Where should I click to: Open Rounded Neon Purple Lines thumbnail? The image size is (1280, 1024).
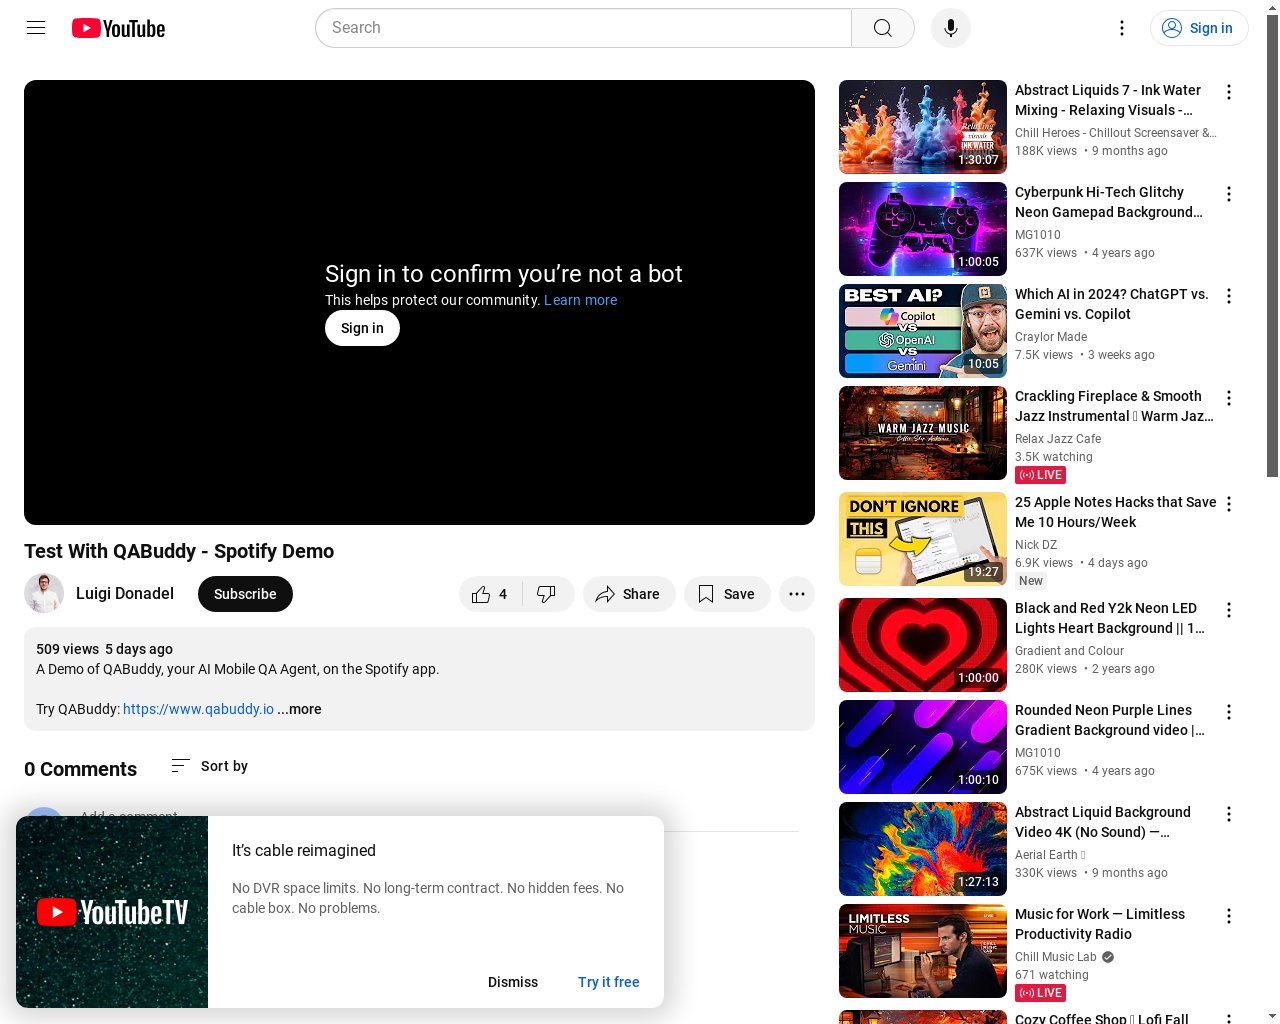[x=923, y=747]
